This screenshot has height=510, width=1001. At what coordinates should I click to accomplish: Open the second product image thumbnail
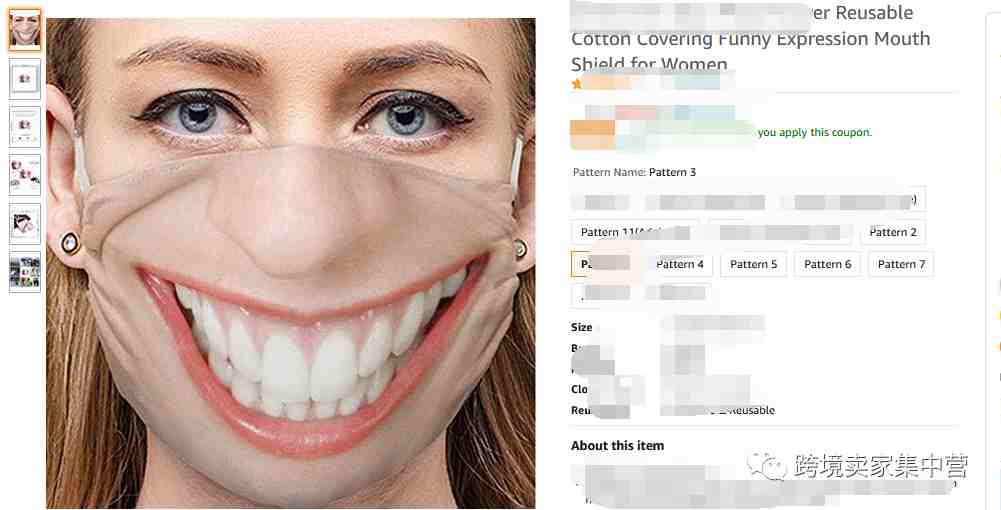pyautogui.click(x=25, y=79)
